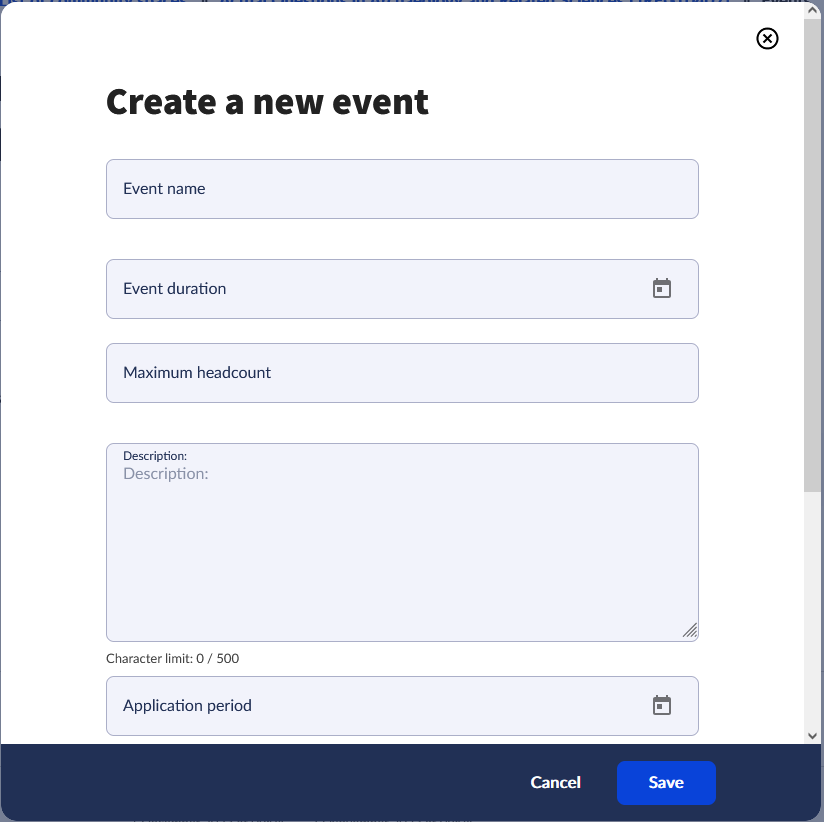The height and width of the screenshot is (822, 824).
Task: Cancel creating the event
Action: pos(555,783)
